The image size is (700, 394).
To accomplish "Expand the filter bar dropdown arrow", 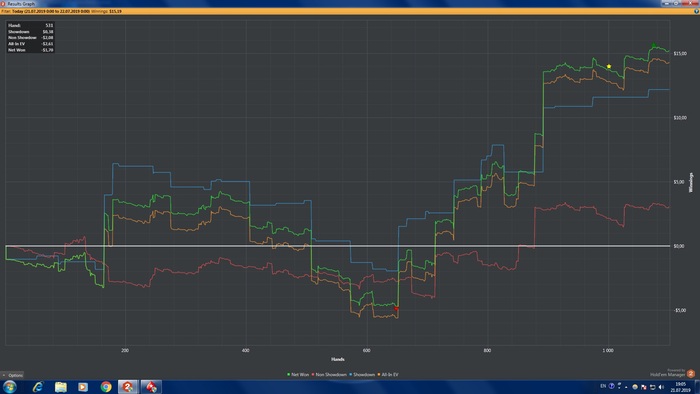I will pyautogui.click(x=696, y=11).
